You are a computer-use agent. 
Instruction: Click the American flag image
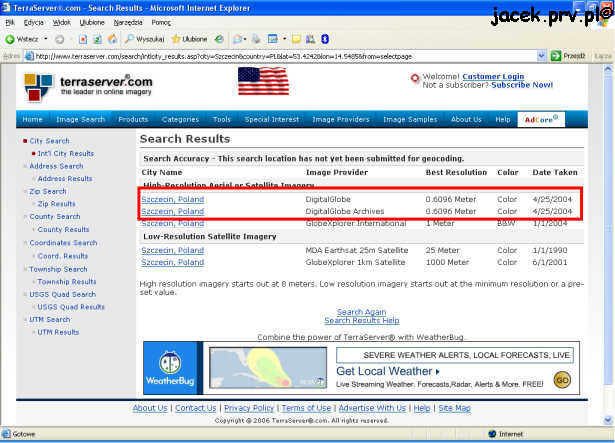click(264, 81)
